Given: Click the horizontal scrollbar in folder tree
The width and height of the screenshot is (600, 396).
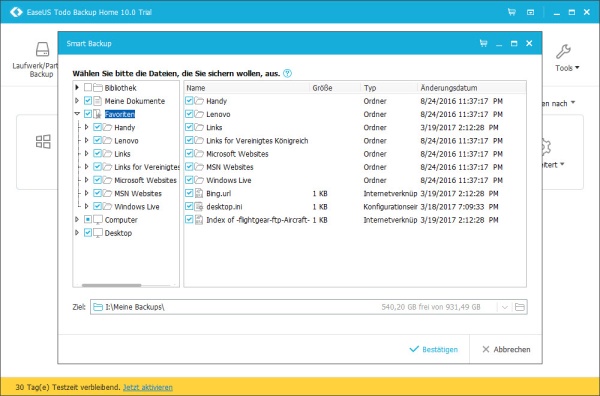Looking at the screenshot, I should tap(111, 285).
